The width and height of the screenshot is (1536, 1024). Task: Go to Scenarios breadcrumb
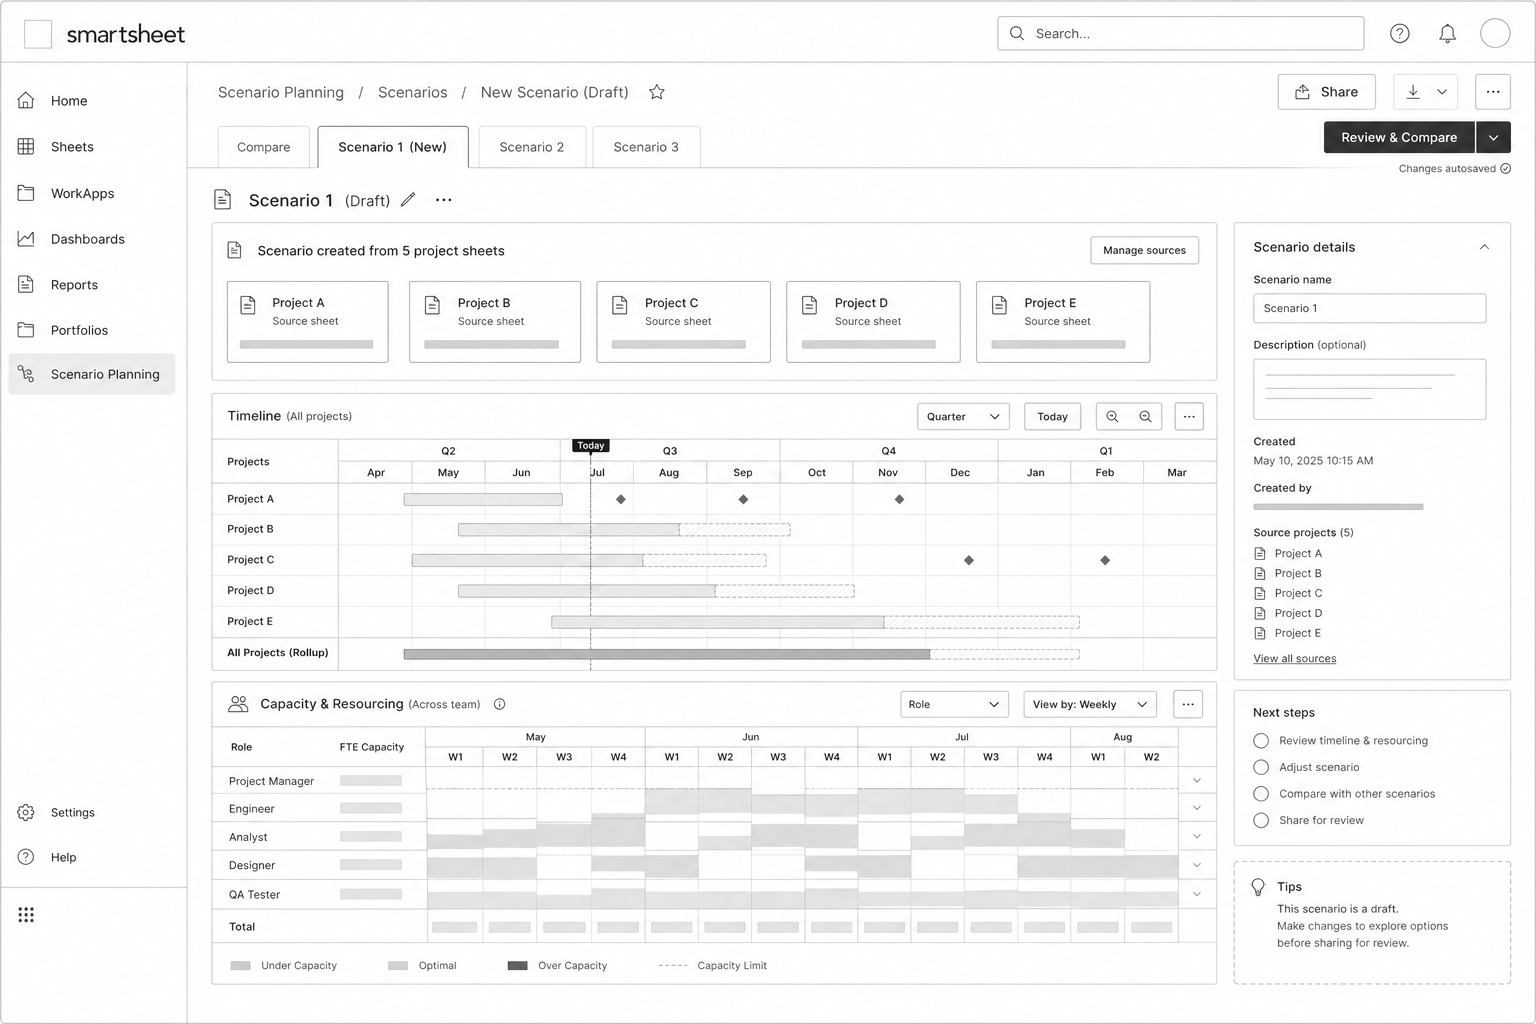click(412, 92)
